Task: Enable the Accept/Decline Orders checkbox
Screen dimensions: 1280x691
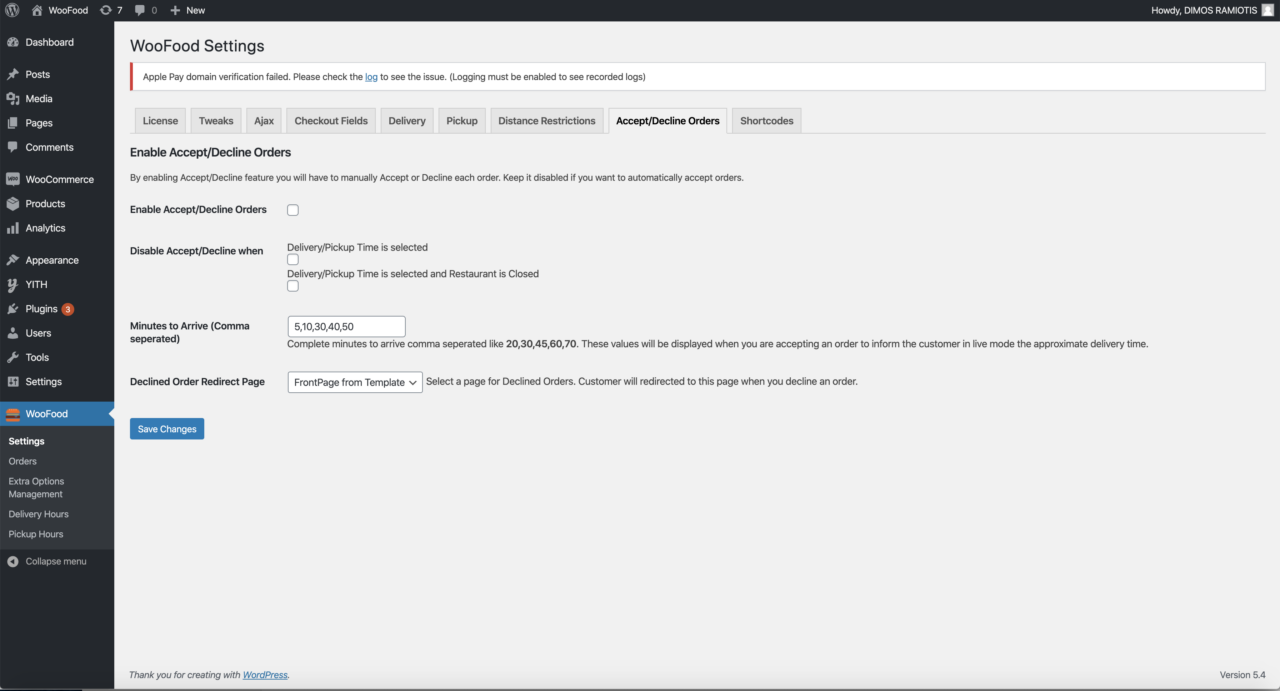Action: click(293, 210)
